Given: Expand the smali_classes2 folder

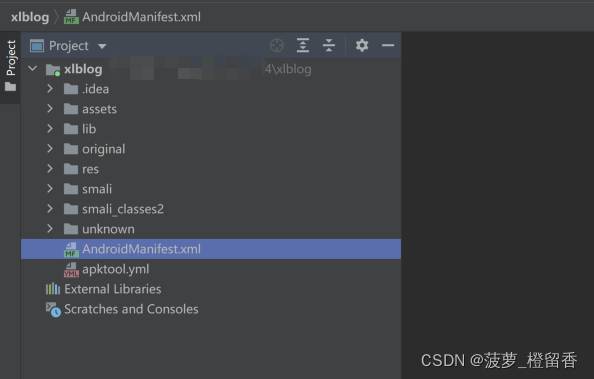Looking at the screenshot, I should coord(50,209).
